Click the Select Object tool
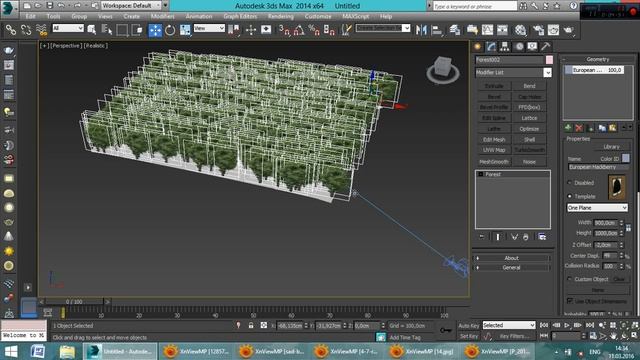This screenshot has height=360, width=640. click(x=91, y=30)
